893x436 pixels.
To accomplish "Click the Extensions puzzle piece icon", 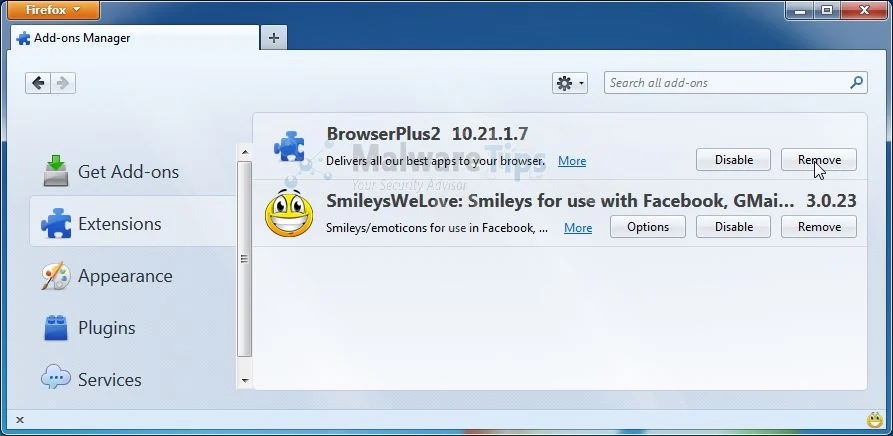I will pos(56,223).
